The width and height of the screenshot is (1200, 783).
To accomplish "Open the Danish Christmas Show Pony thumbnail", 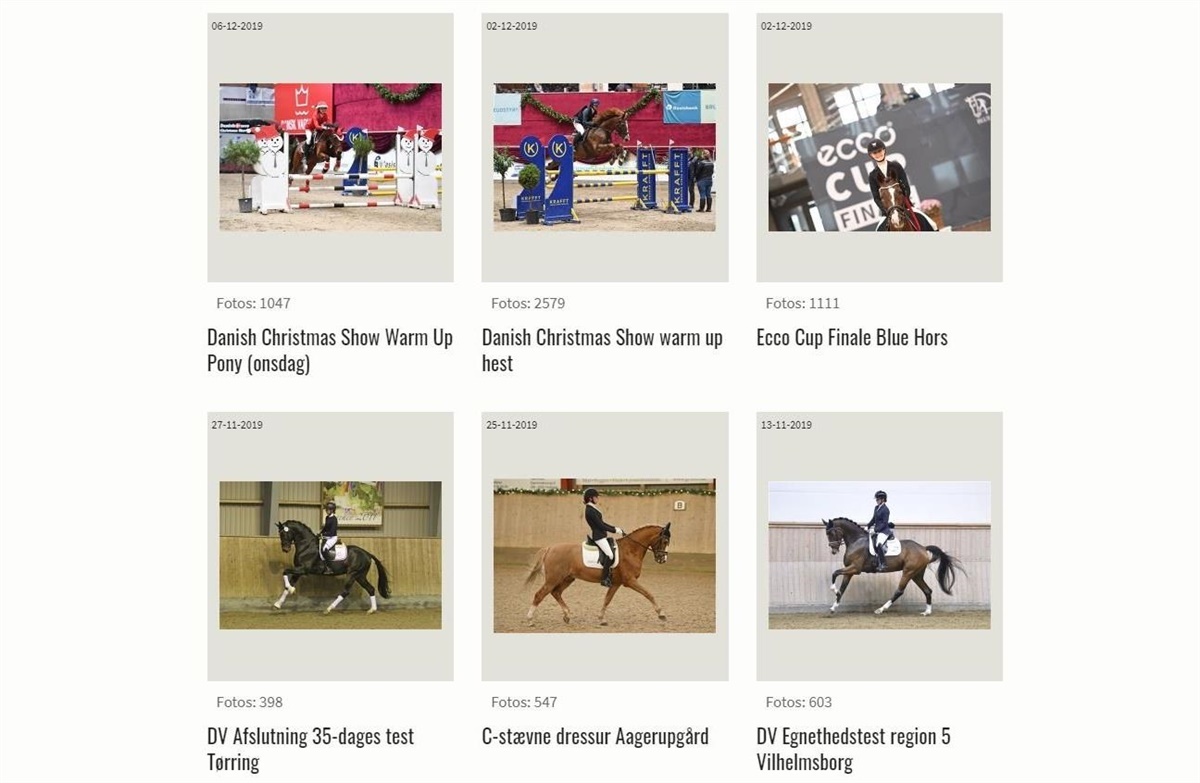I will (x=330, y=157).
